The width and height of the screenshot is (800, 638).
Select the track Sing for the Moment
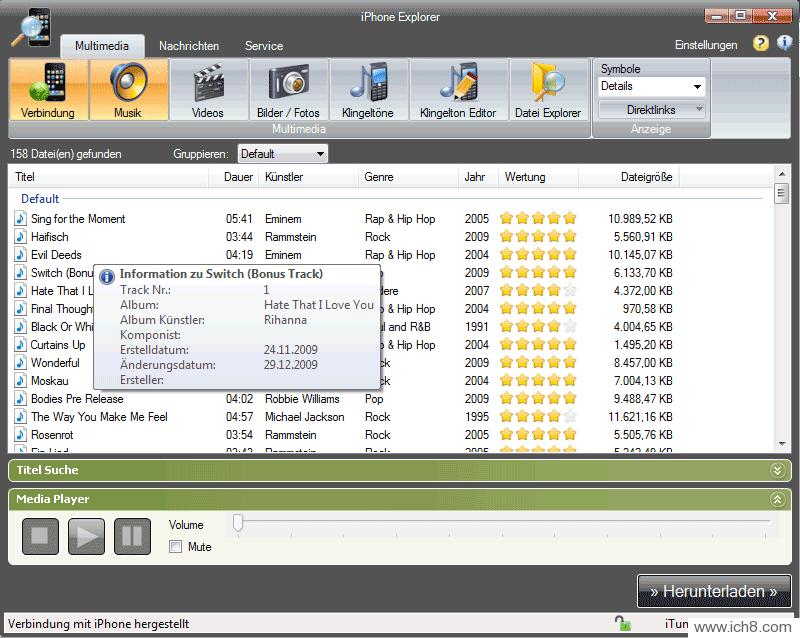coord(78,219)
